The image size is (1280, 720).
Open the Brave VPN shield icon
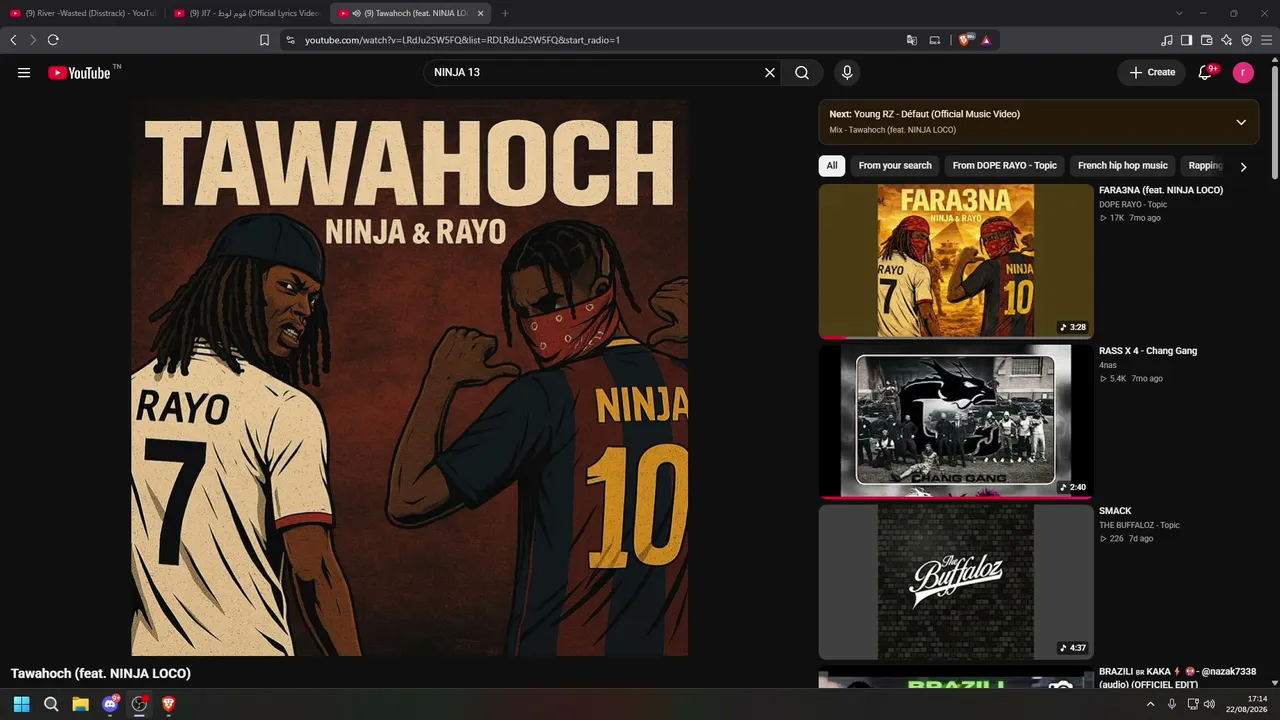1247,40
